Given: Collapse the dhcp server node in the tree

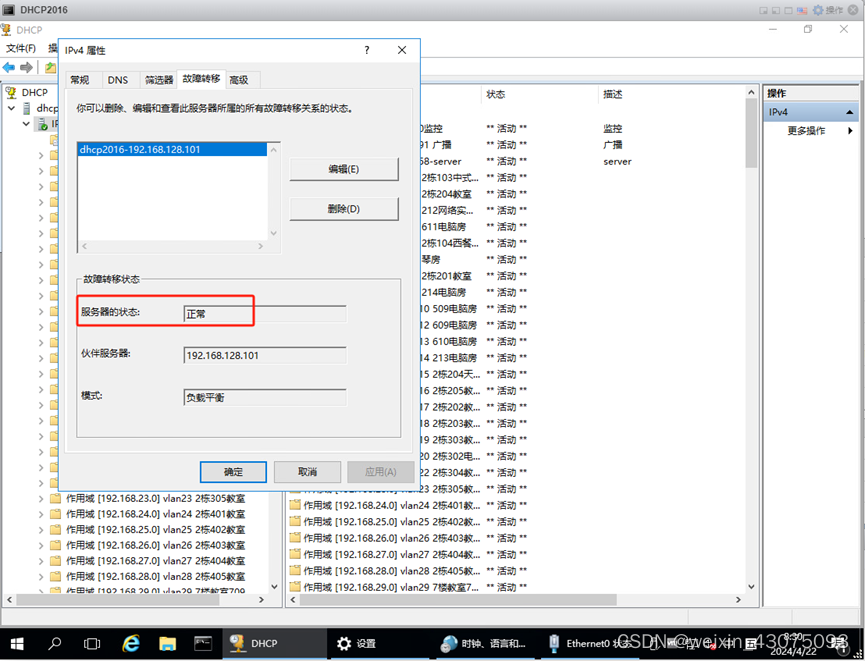Looking at the screenshot, I should pos(12,108).
